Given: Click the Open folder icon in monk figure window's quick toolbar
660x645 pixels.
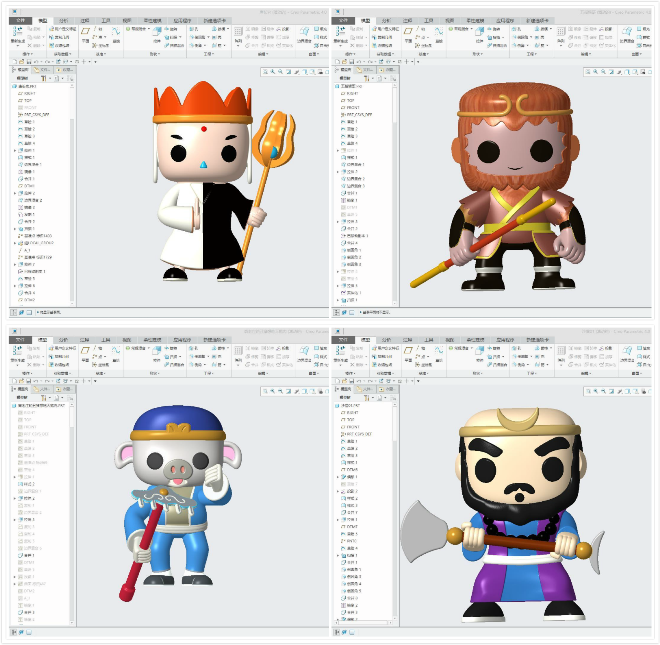Looking at the screenshot, I should [21, 61].
